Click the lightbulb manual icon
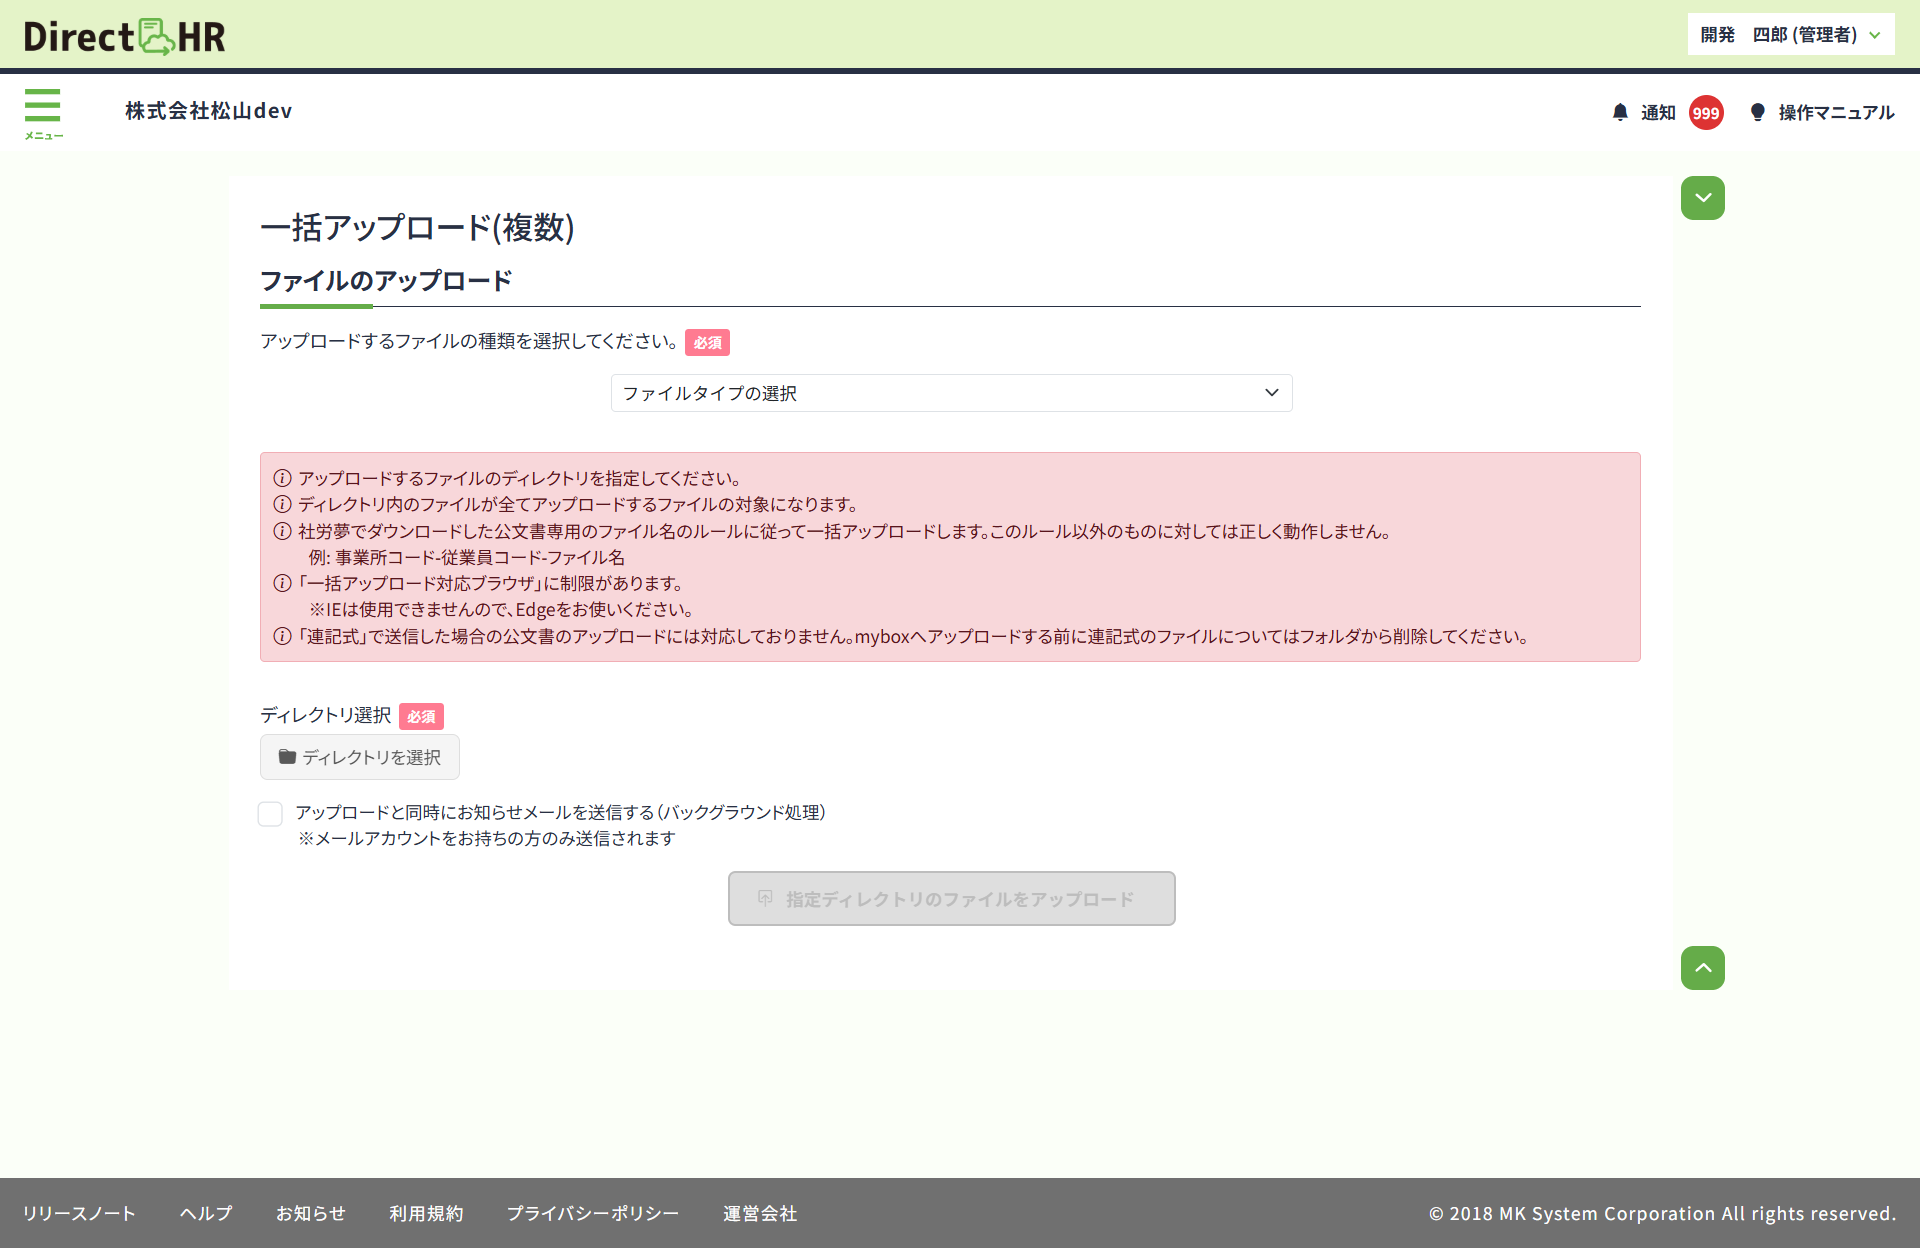This screenshot has width=1920, height=1248. pyautogui.click(x=1757, y=112)
